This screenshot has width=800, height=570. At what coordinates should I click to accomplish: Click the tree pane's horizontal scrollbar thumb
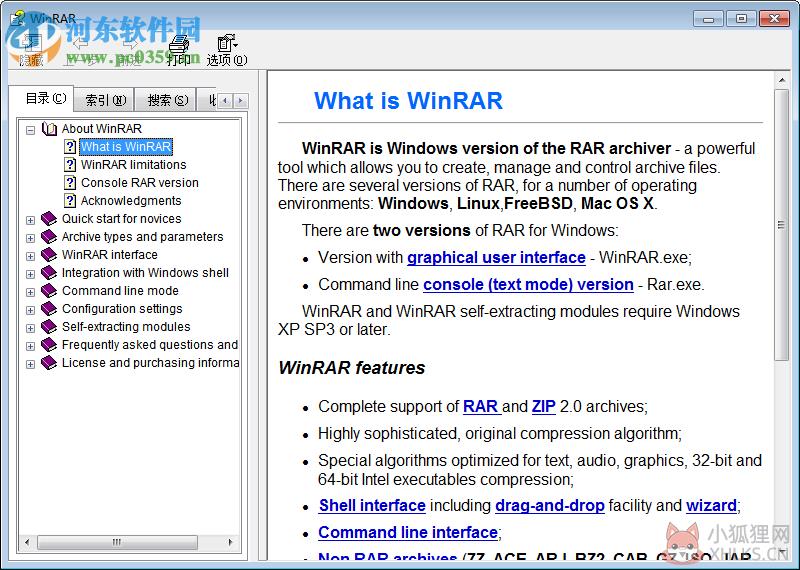[x=117, y=541]
